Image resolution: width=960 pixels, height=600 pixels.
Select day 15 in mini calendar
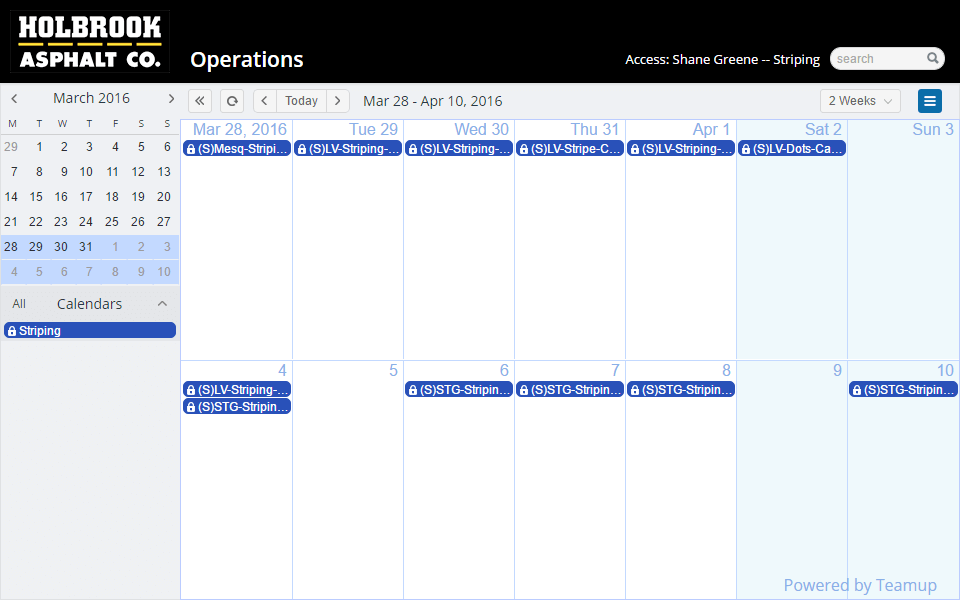pos(36,197)
